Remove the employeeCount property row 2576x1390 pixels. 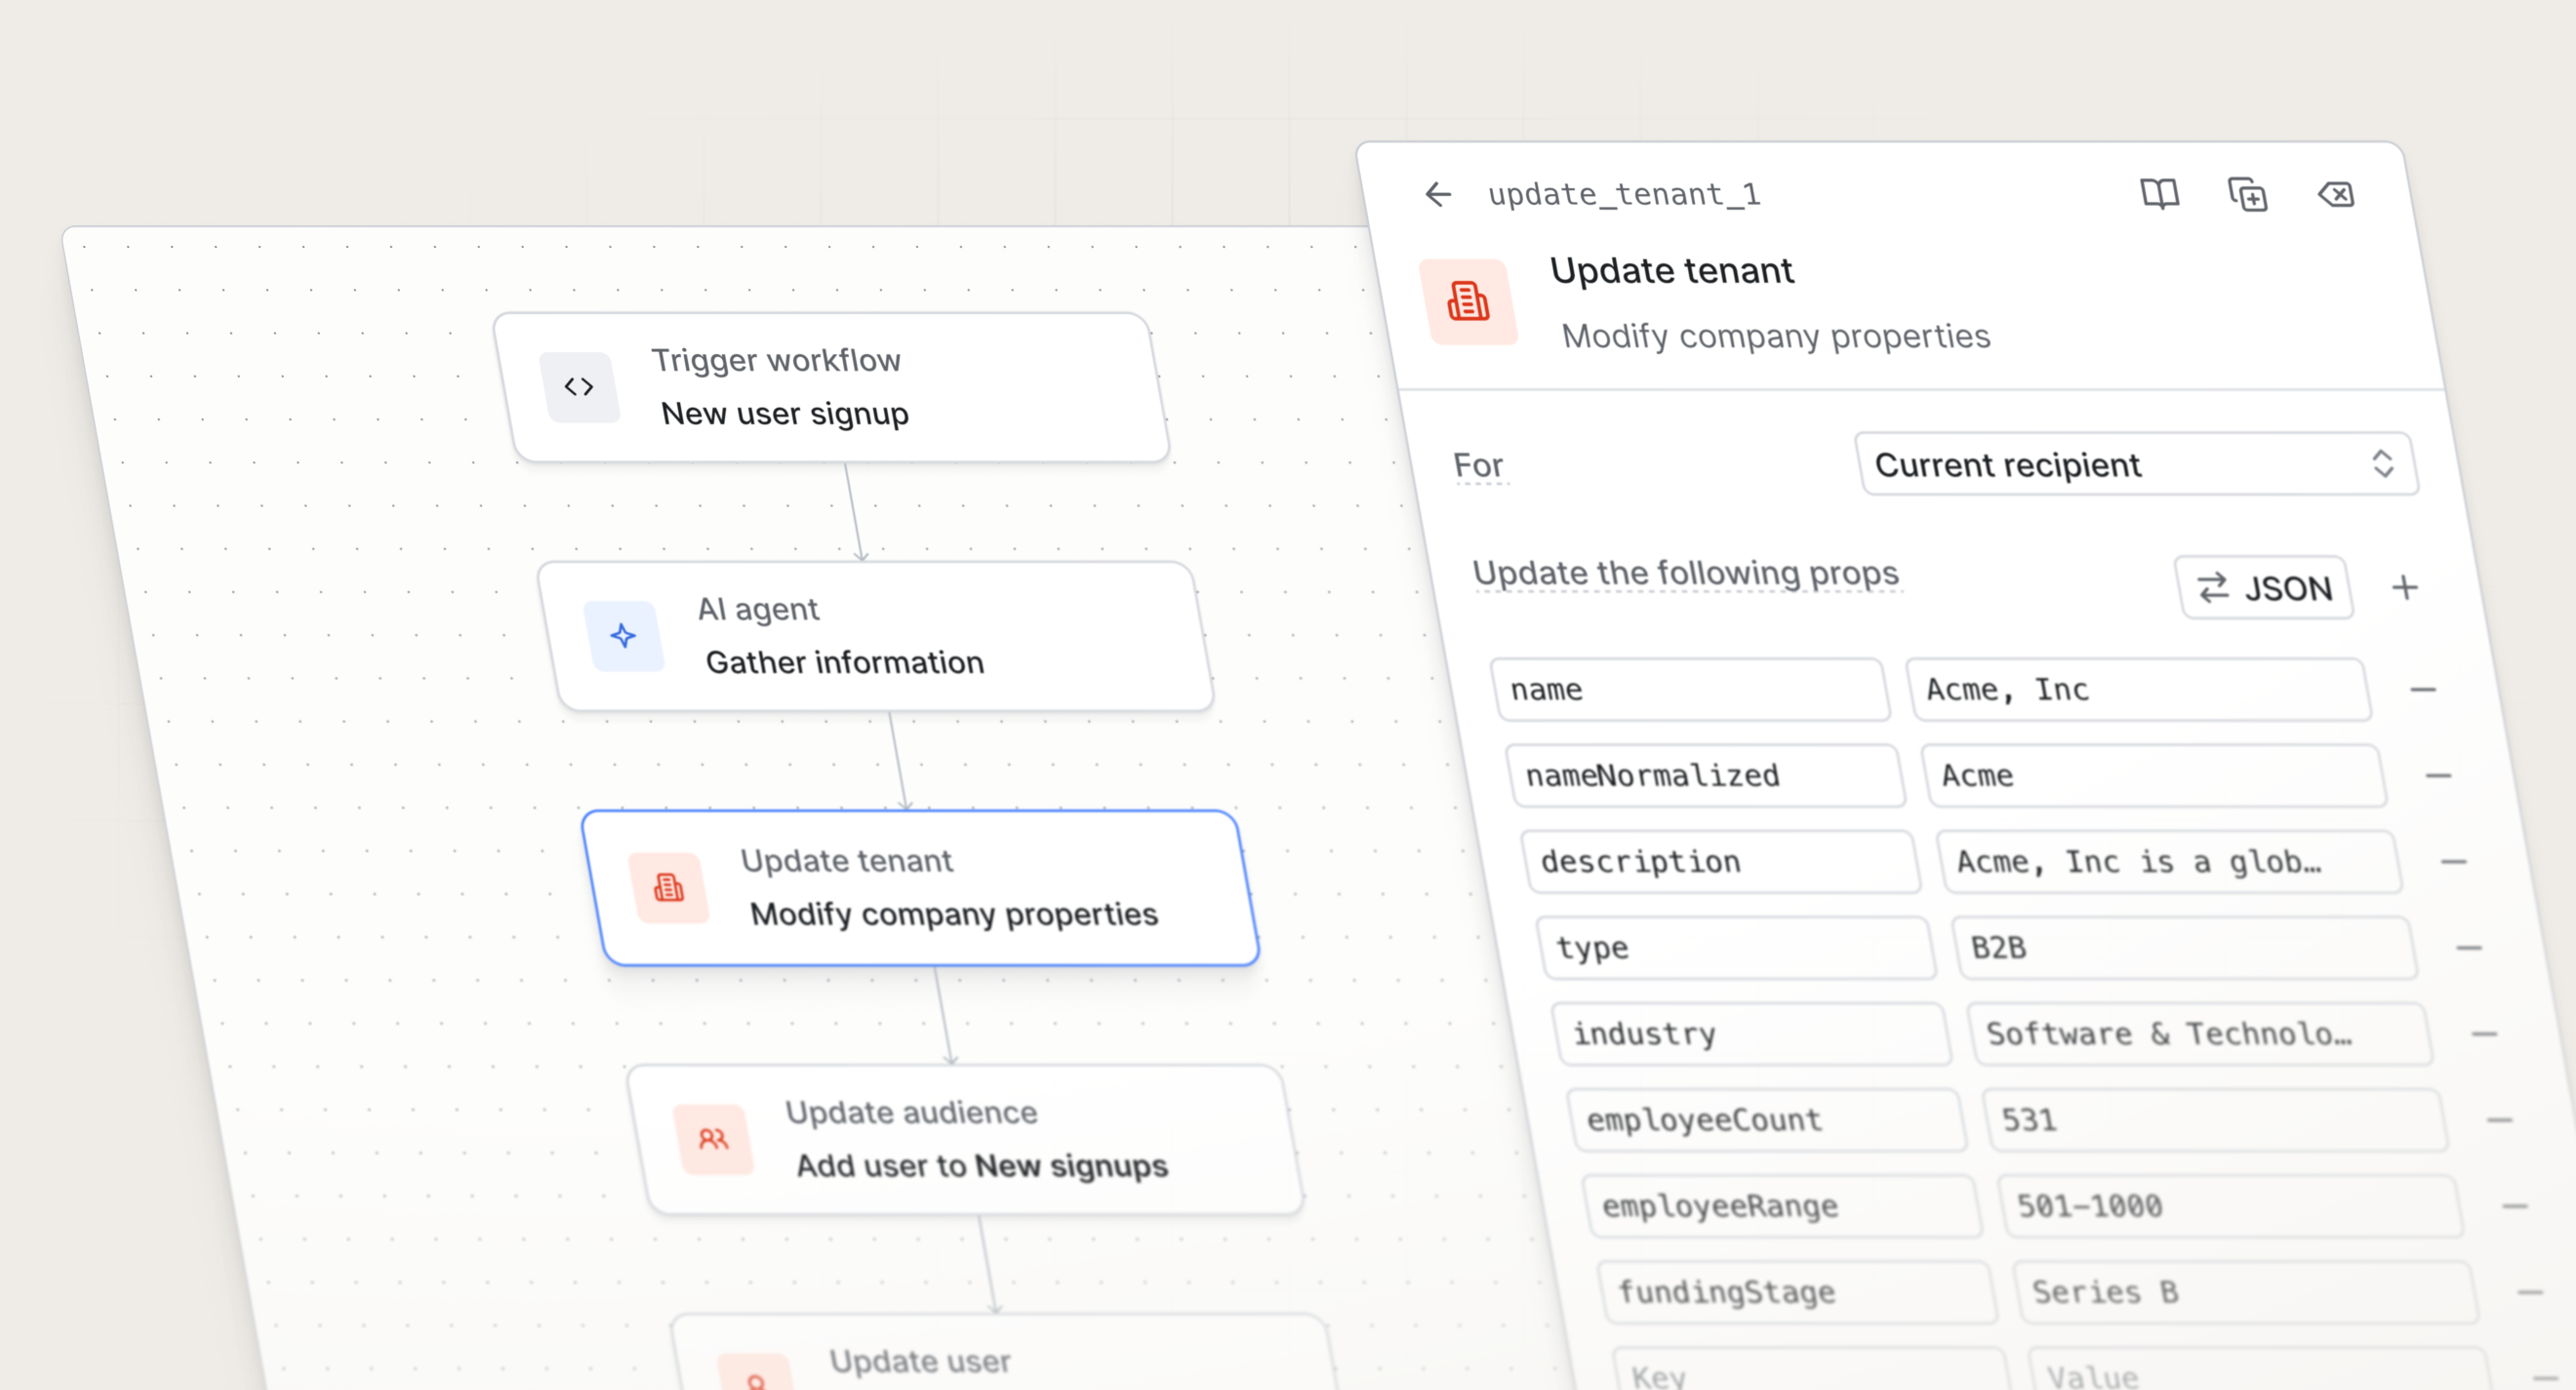(2499, 1120)
